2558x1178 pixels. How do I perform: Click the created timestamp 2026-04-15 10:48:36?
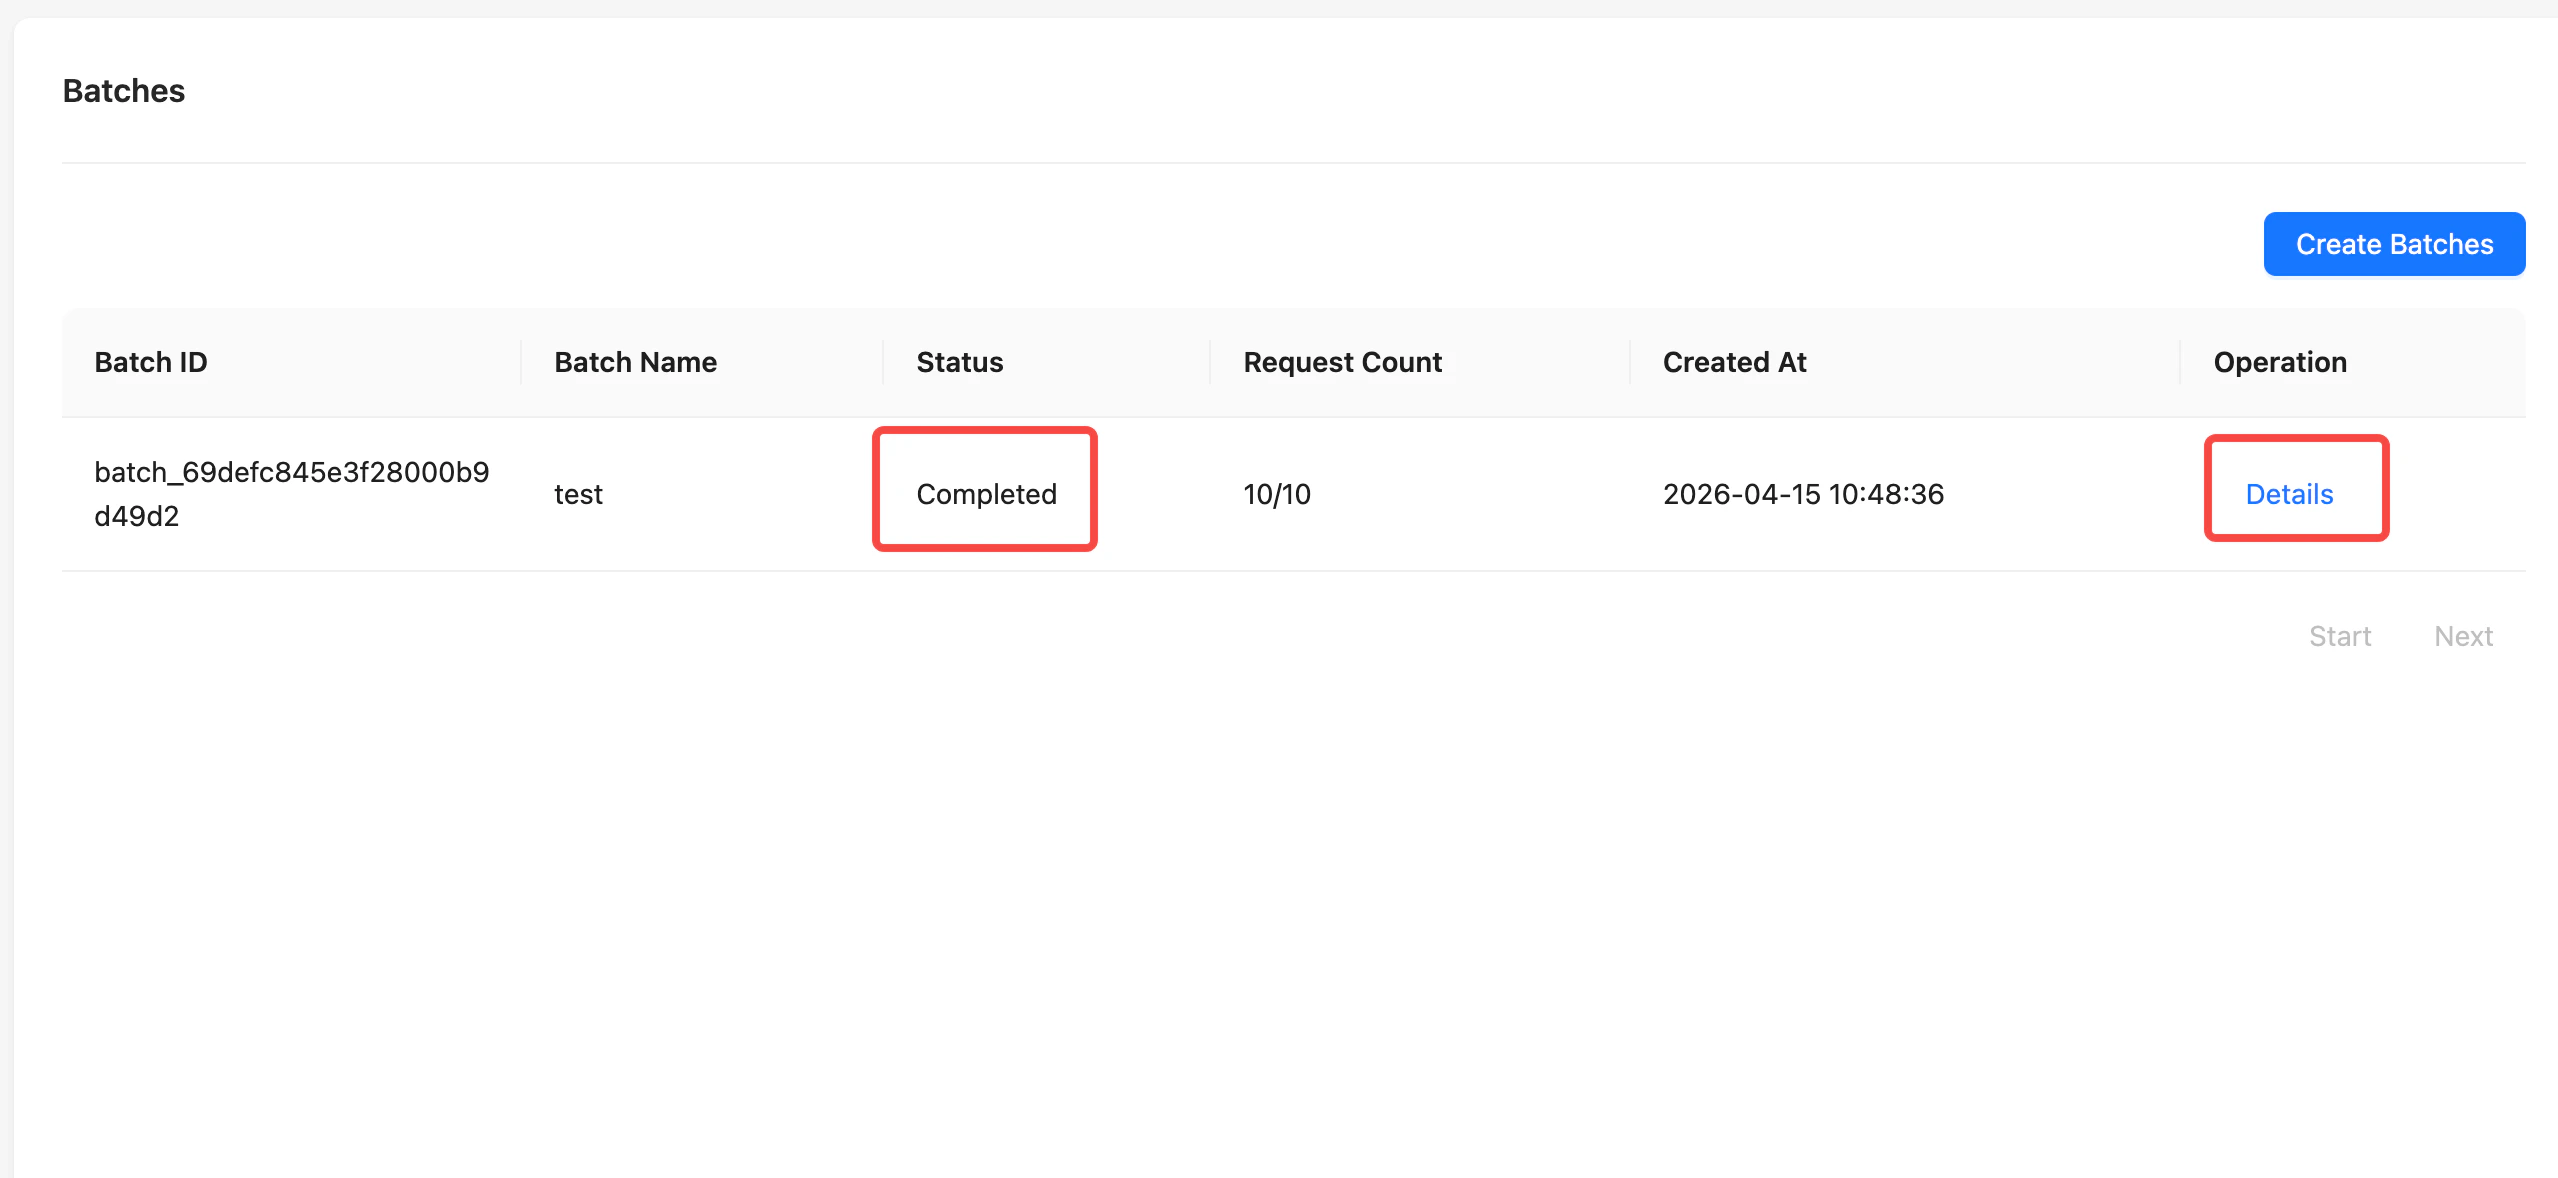[x=1803, y=494]
